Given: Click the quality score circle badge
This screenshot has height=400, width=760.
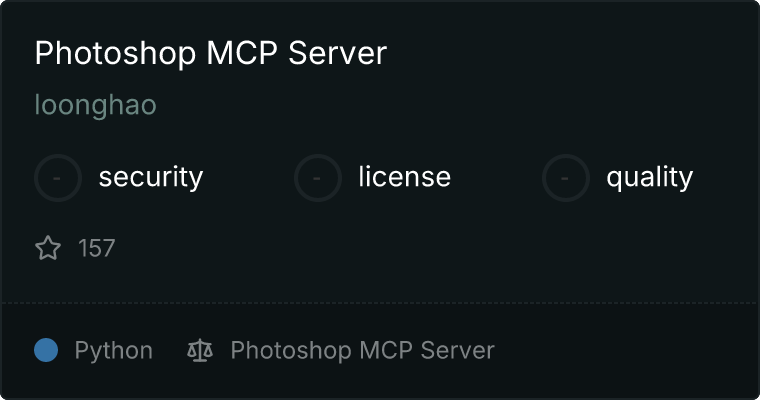Looking at the screenshot, I should point(566,178).
